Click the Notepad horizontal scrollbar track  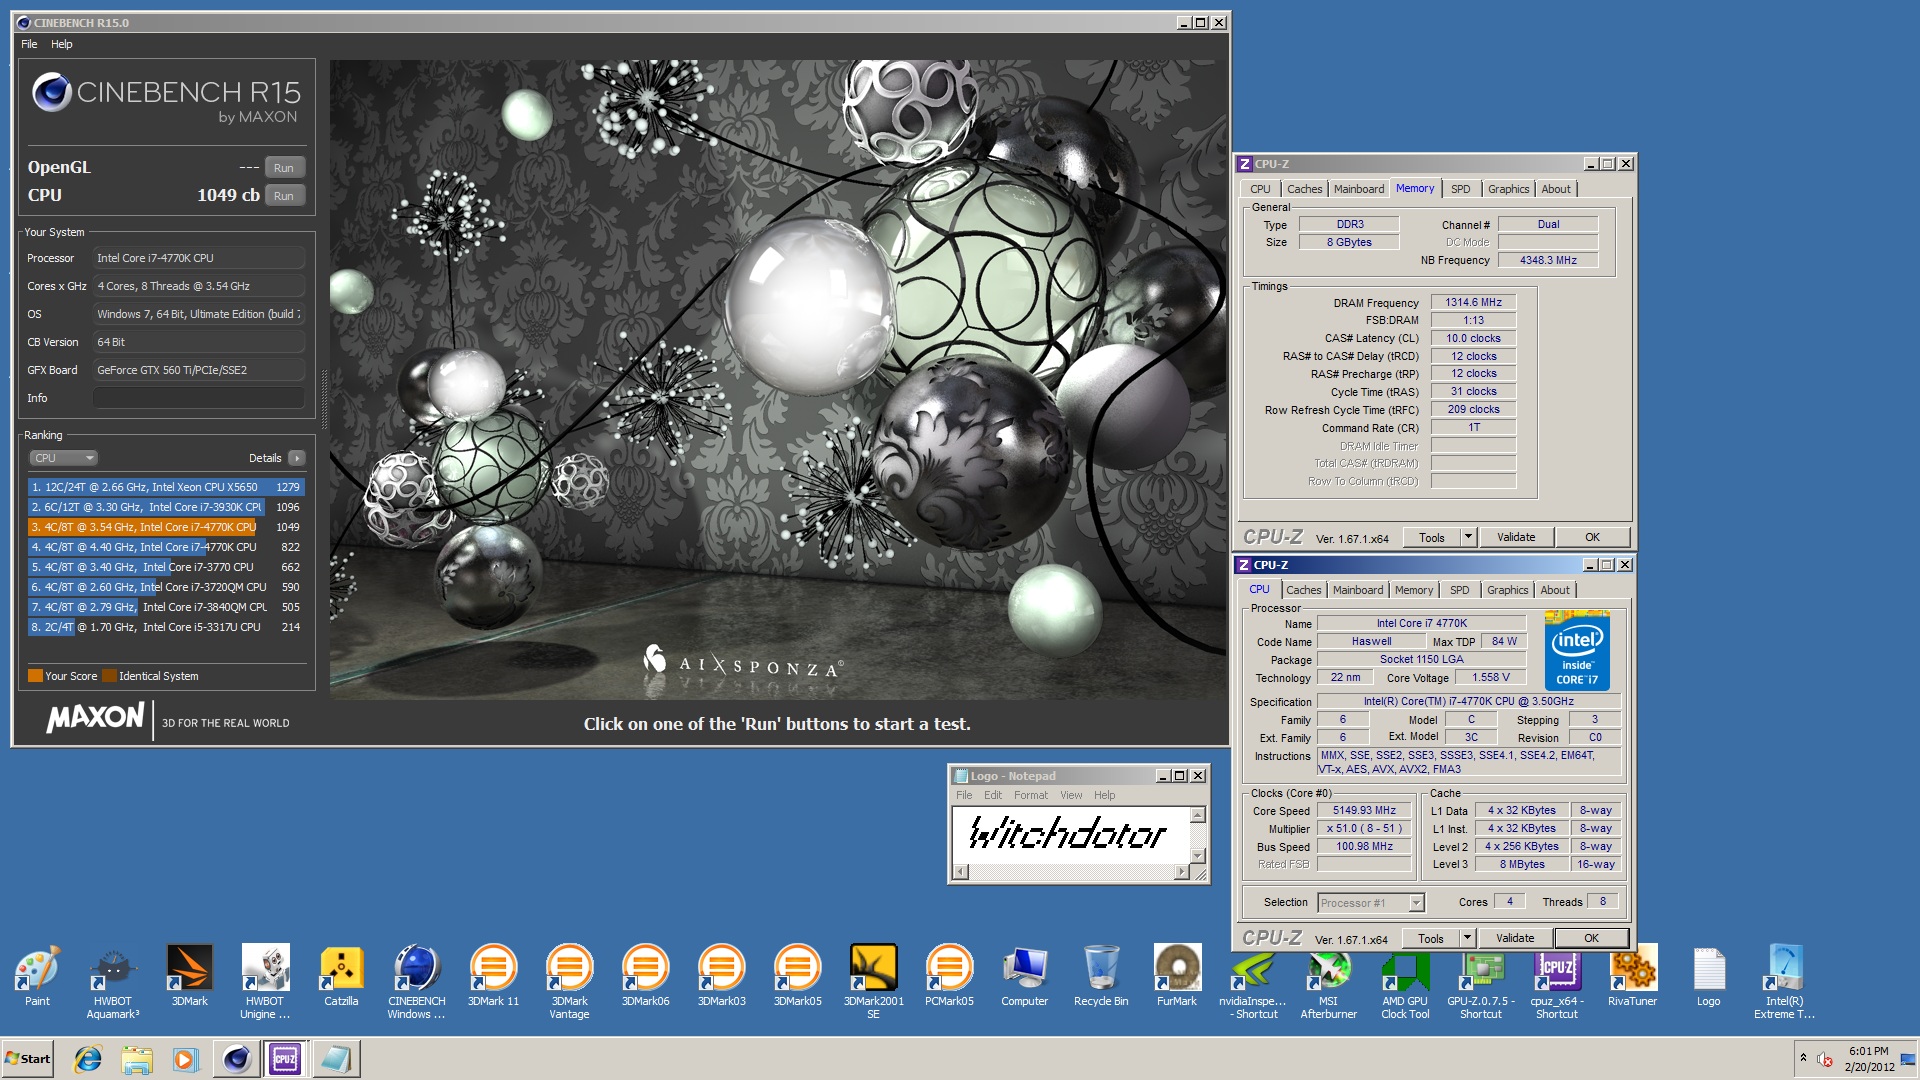coord(1070,872)
